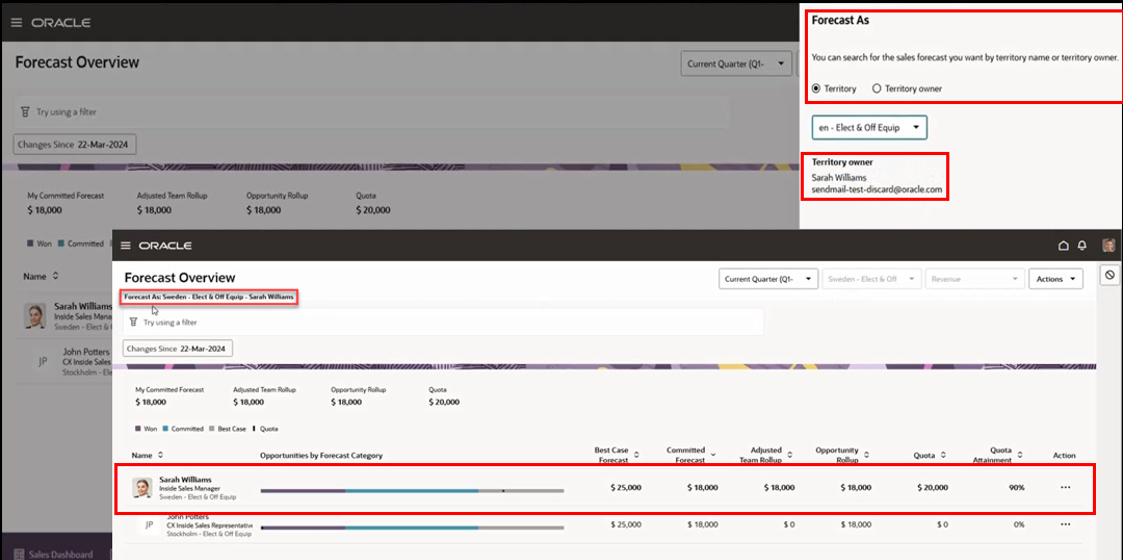Image resolution: width=1124 pixels, height=560 pixels.
Task: Click John Potters name in background window
Action: [86, 352]
